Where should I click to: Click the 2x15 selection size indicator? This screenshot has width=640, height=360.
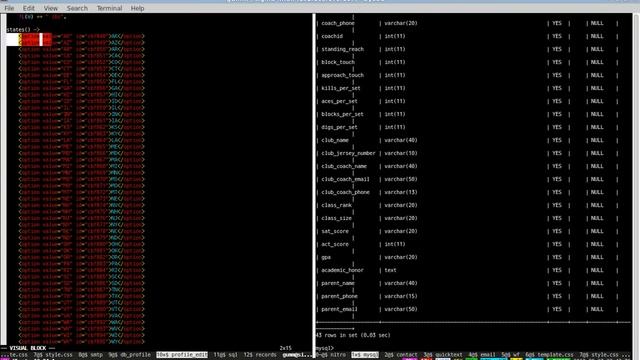pyautogui.click(x=286, y=348)
